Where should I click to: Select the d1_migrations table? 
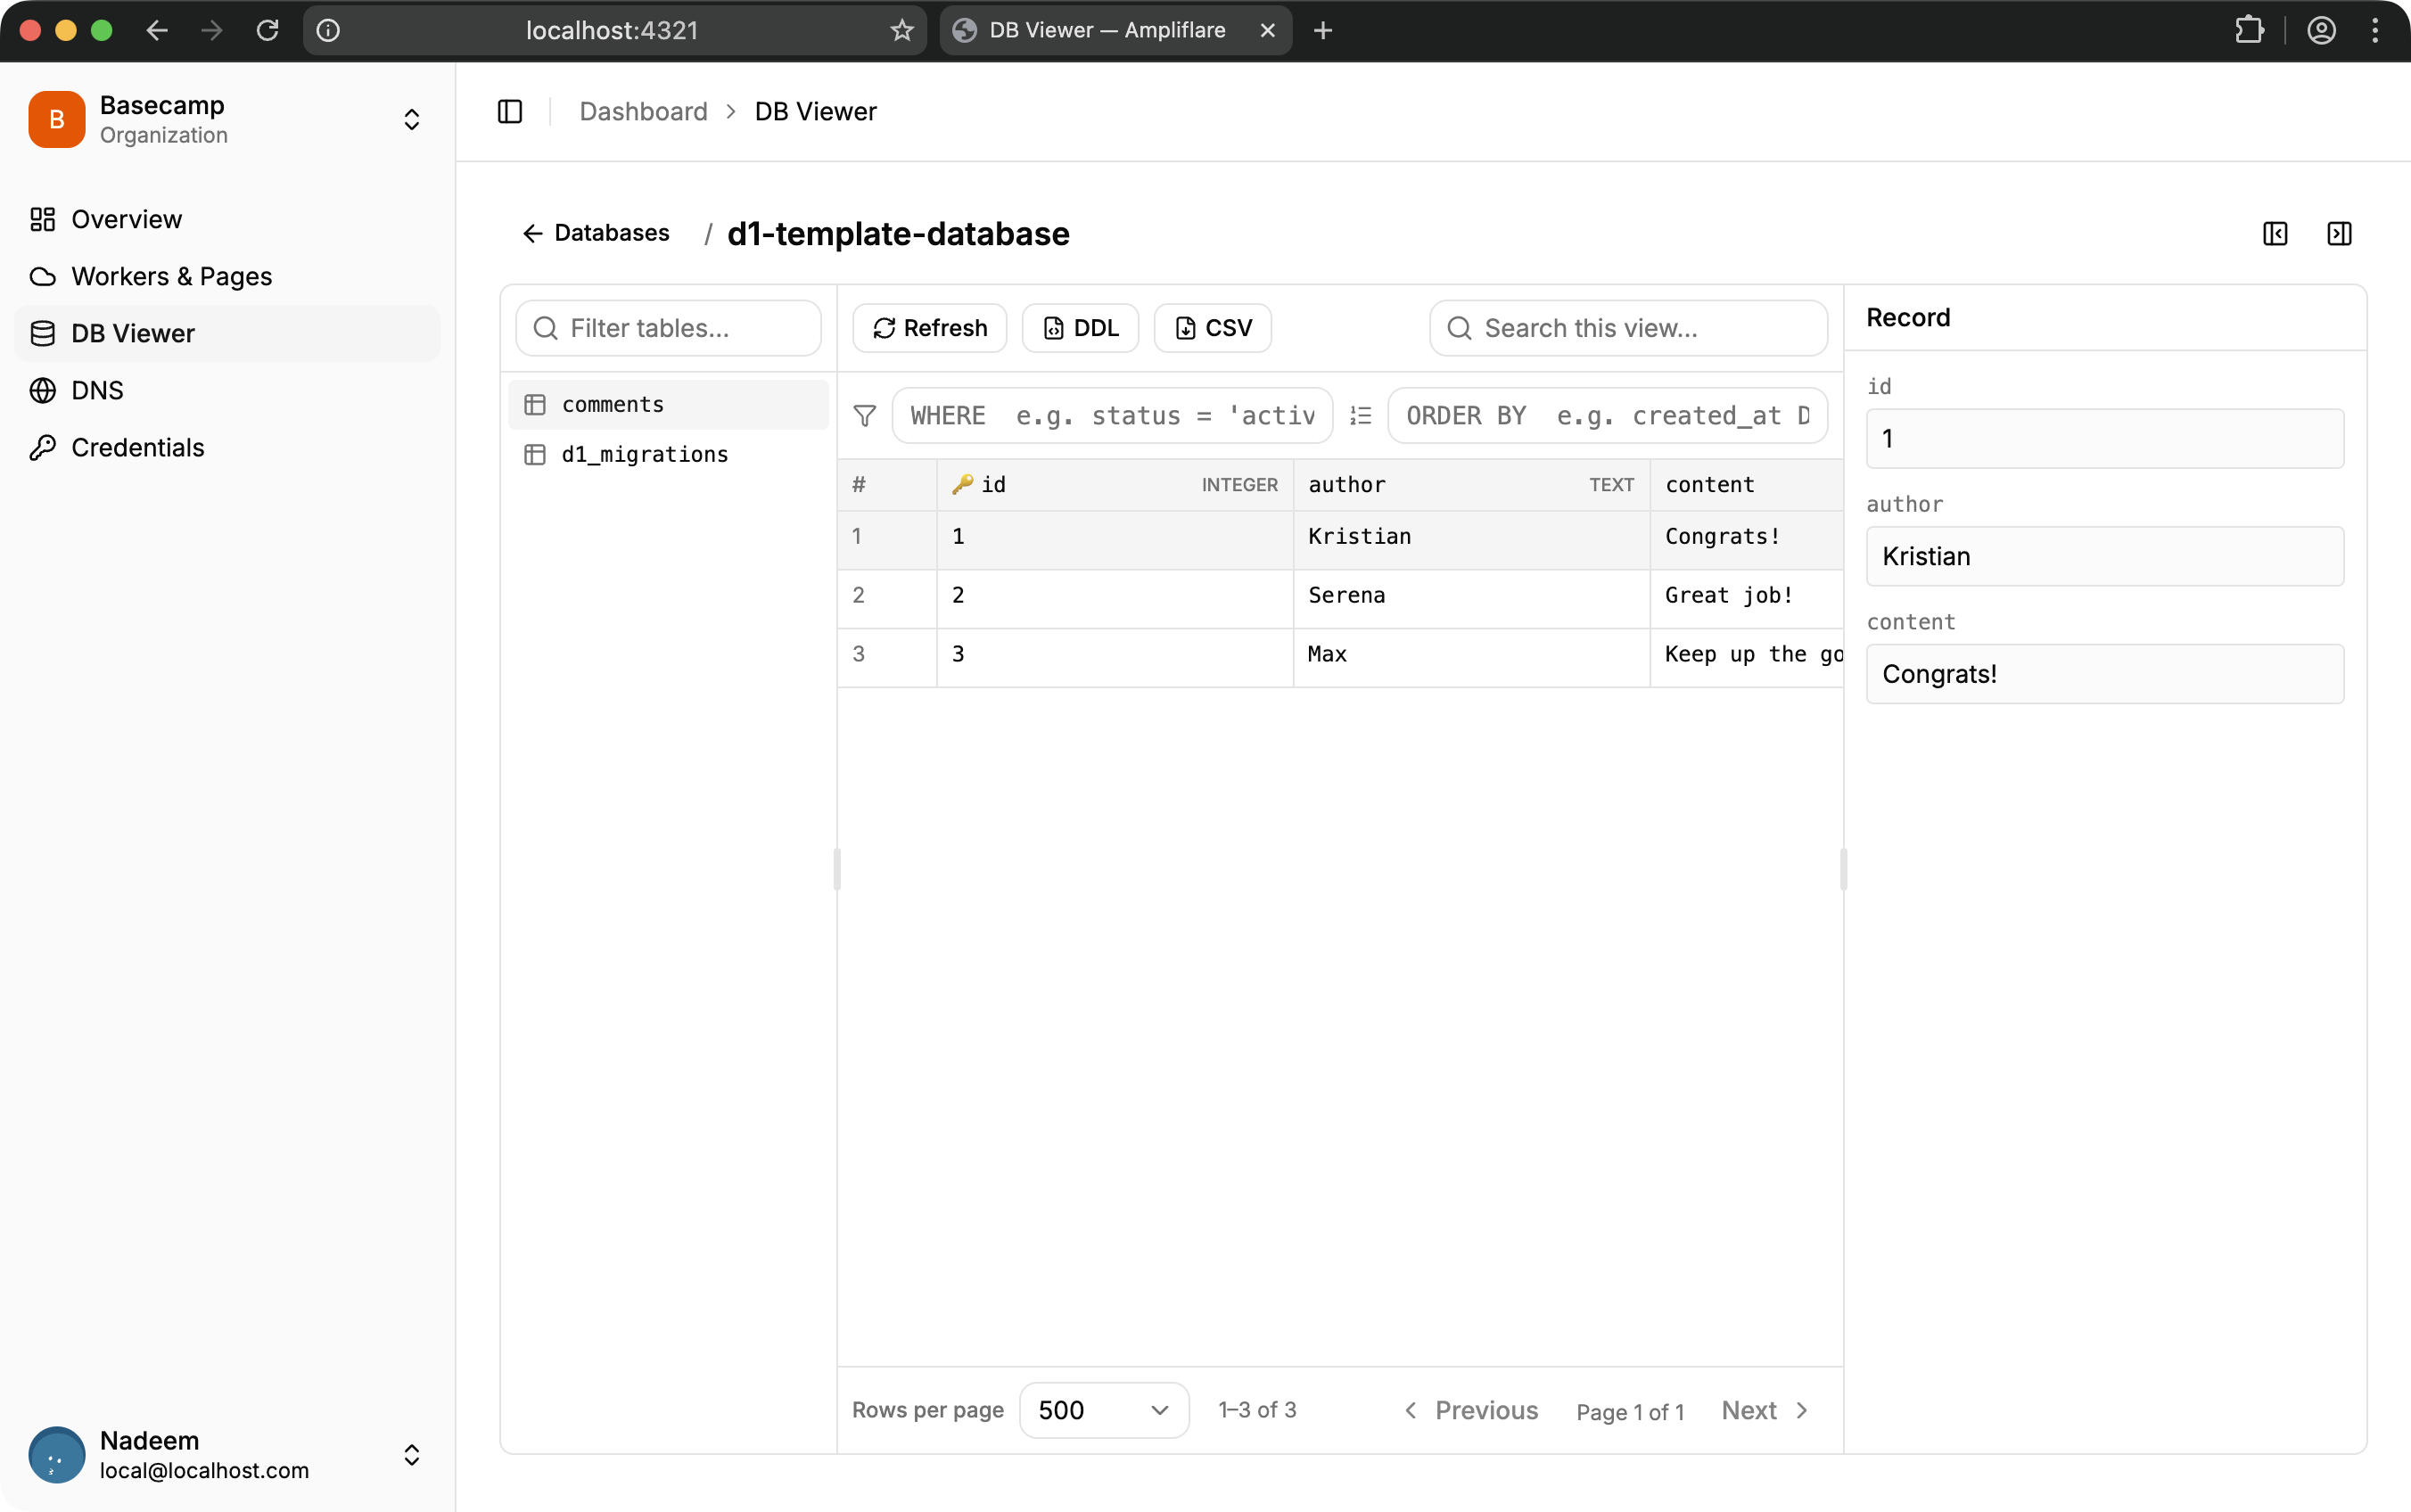tap(668, 454)
